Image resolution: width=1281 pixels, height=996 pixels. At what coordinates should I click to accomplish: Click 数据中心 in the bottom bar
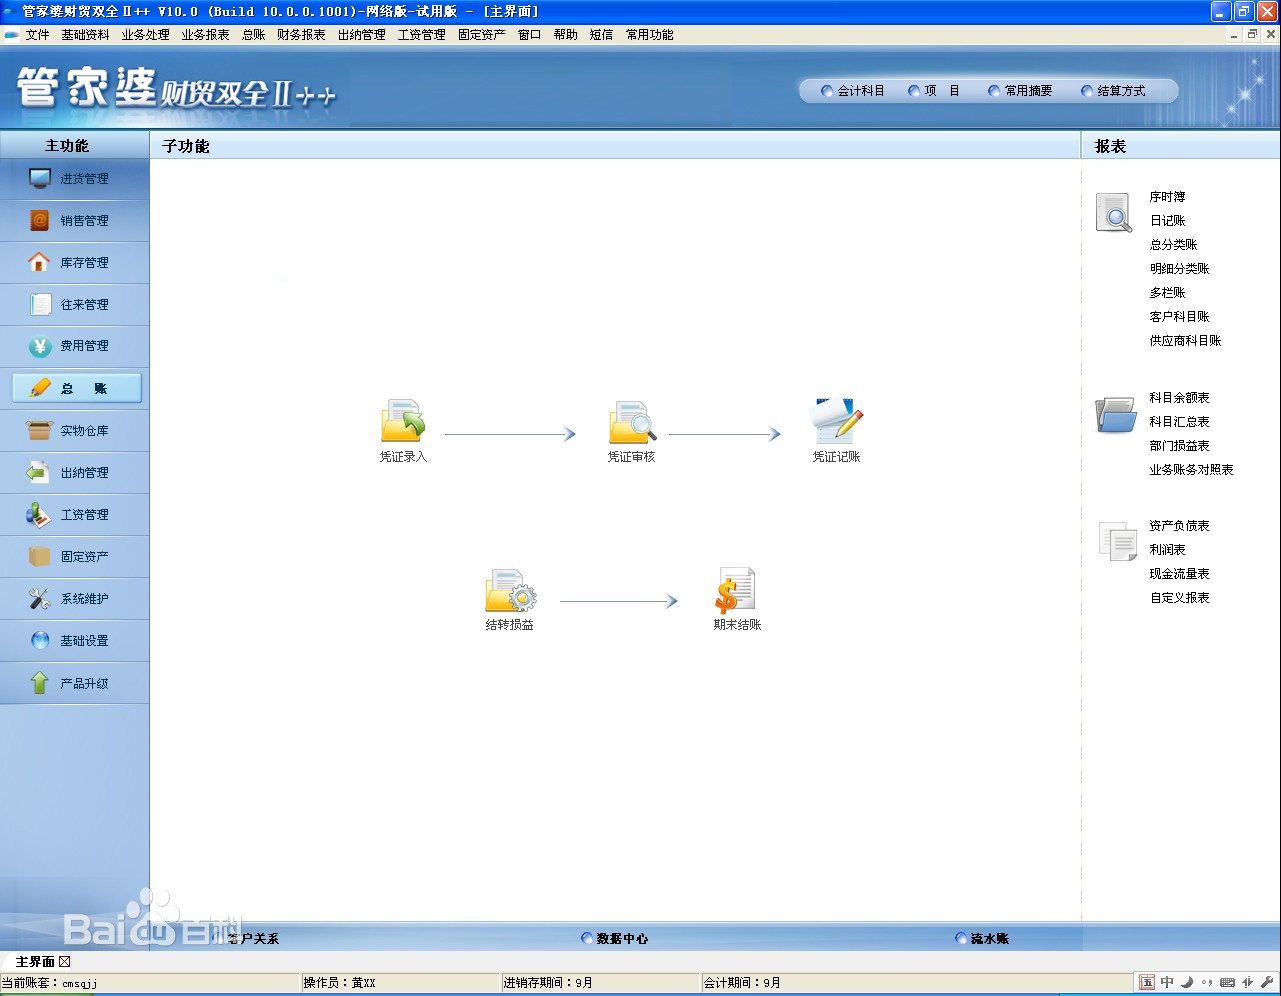coord(621,939)
